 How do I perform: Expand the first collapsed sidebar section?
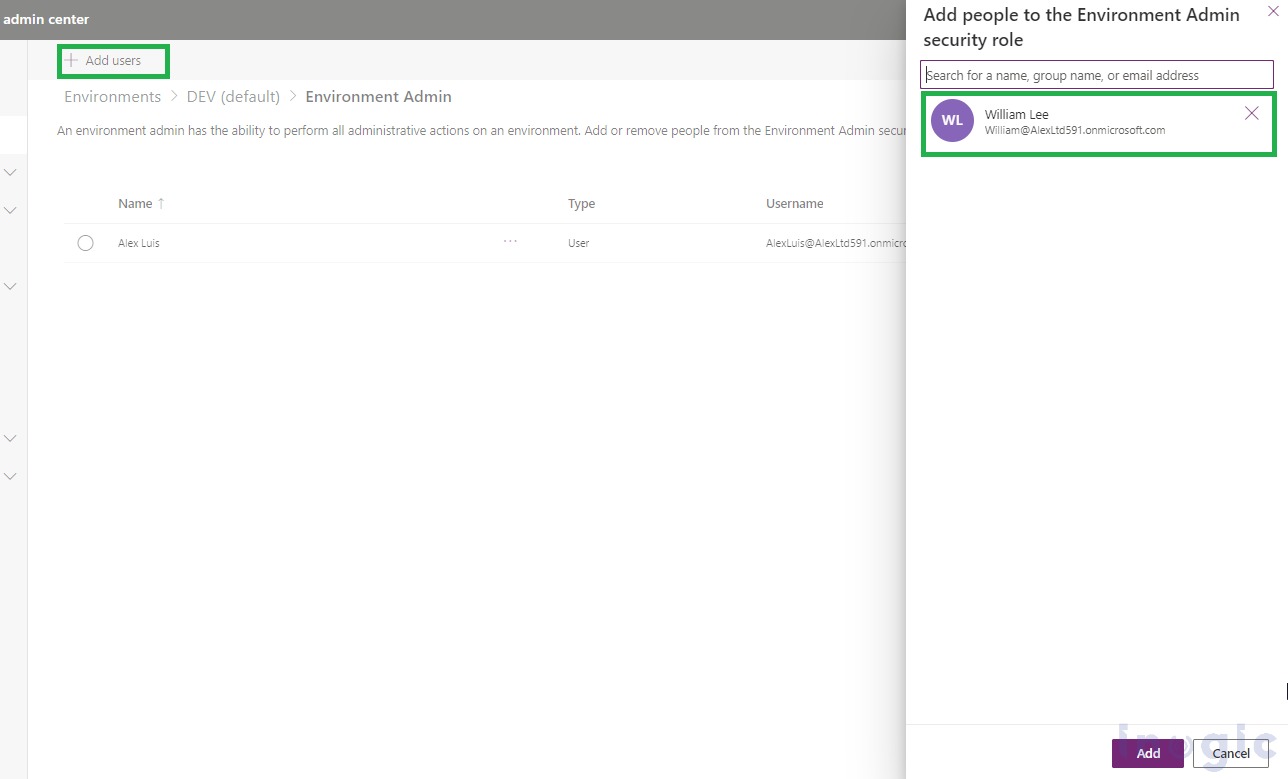tap(10, 171)
